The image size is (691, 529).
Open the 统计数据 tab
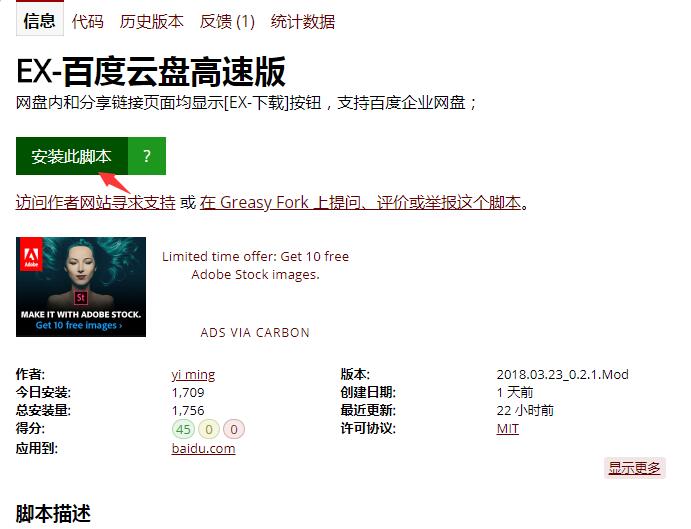click(x=303, y=21)
